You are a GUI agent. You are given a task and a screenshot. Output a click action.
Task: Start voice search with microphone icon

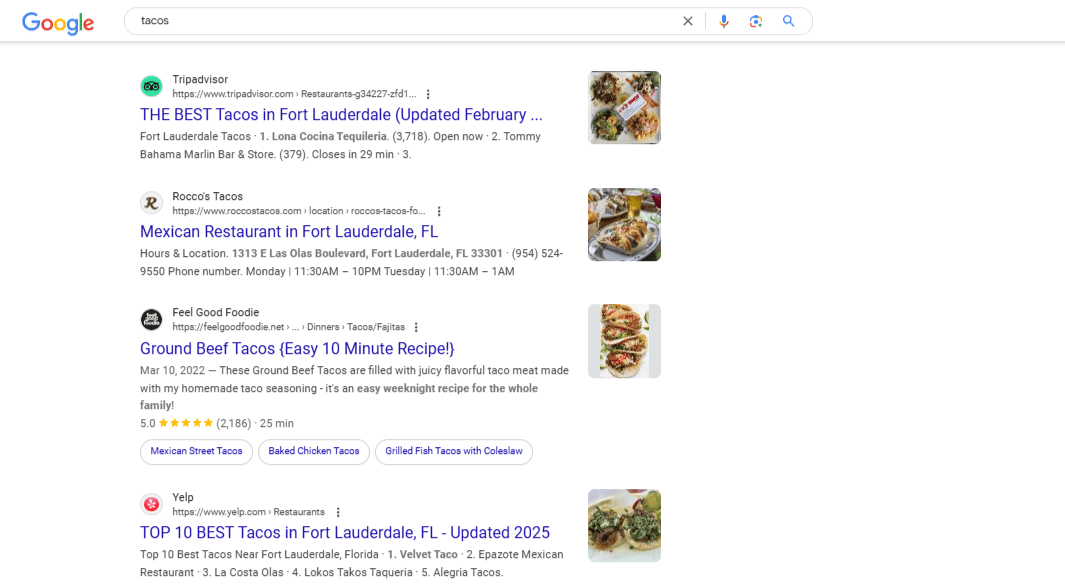[723, 21]
